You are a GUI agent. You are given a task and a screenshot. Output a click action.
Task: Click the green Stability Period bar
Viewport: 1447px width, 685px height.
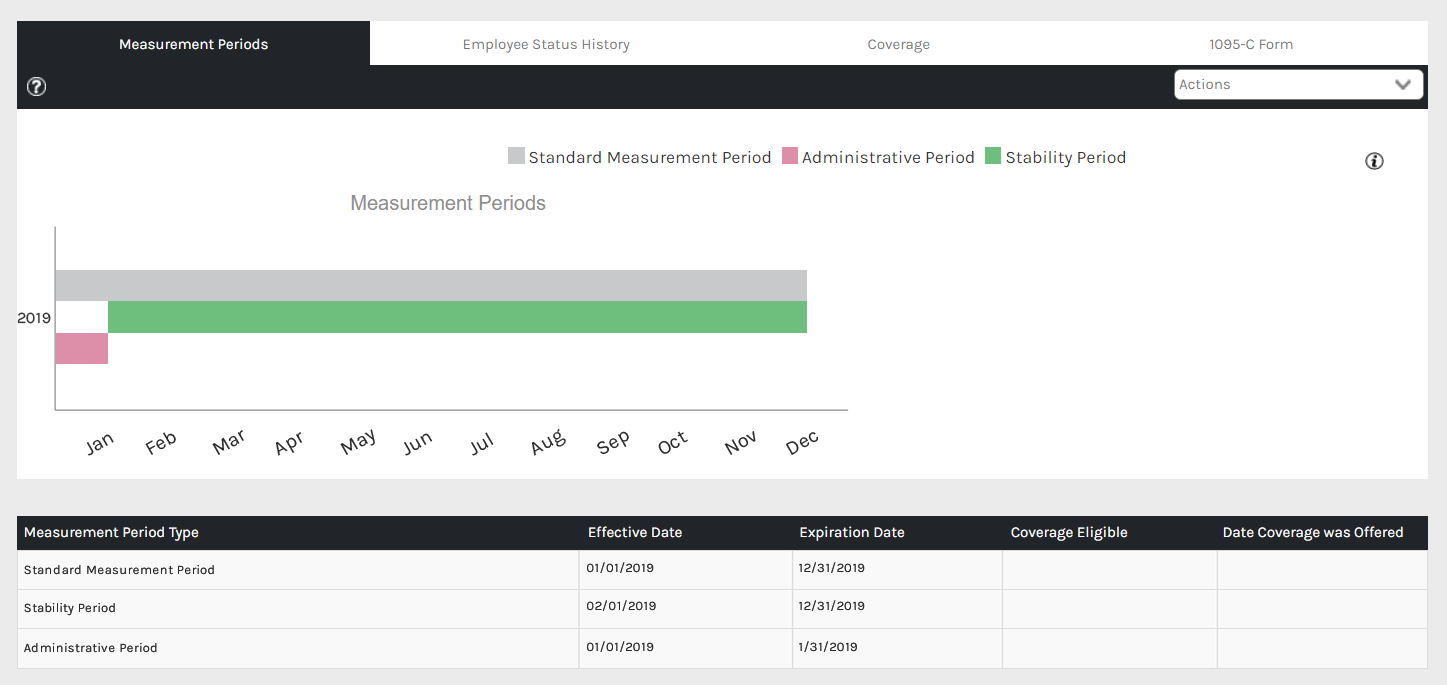coord(457,317)
